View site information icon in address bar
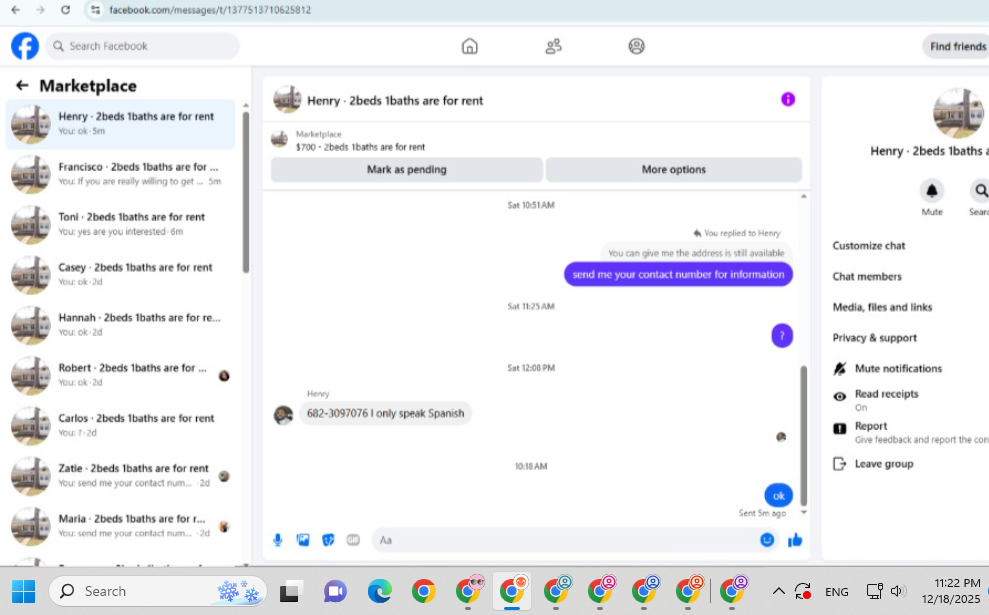989x615 pixels. point(95,10)
